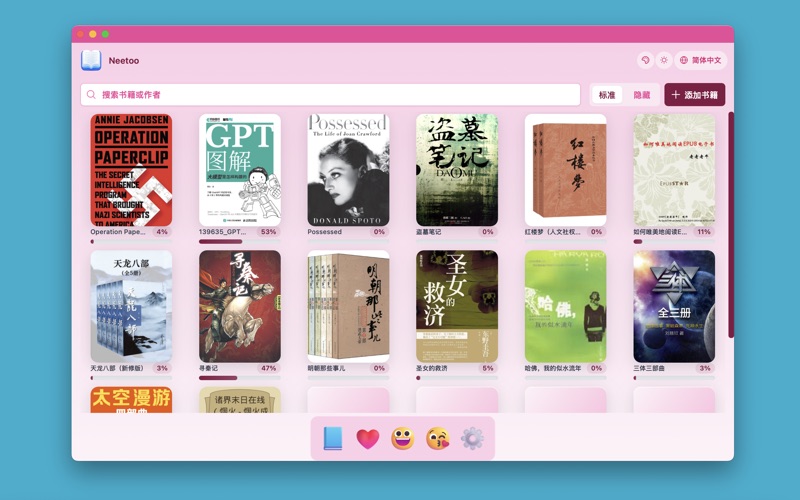Open the GPT图解 book cover
The width and height of the screenshot is (800, 500).
240,170
